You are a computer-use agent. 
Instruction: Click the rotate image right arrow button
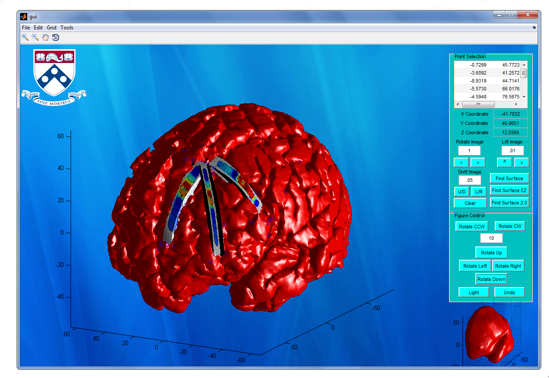point(478,162)
